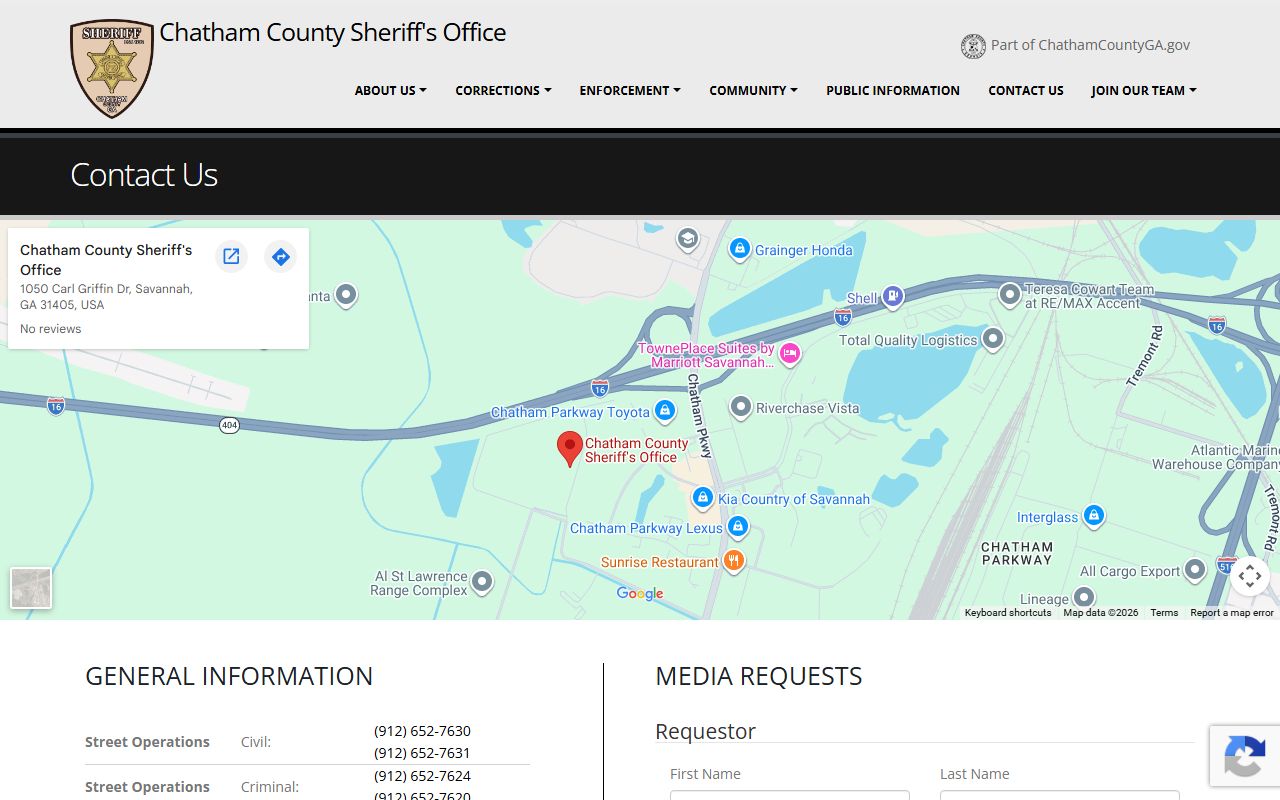Click Report a map error

1232,613
